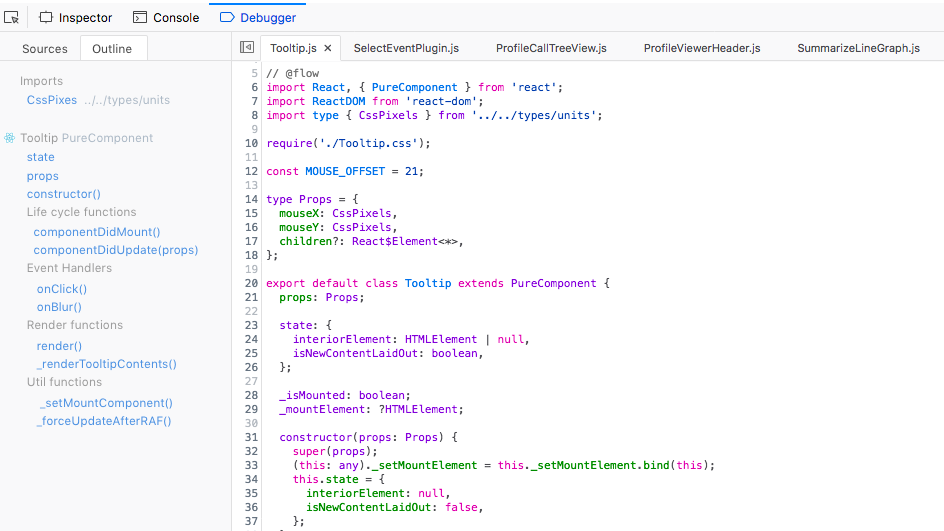Click the require('./Tooltip.css') line
This screenshot has width=944, height=531.
tap(349, 143)
